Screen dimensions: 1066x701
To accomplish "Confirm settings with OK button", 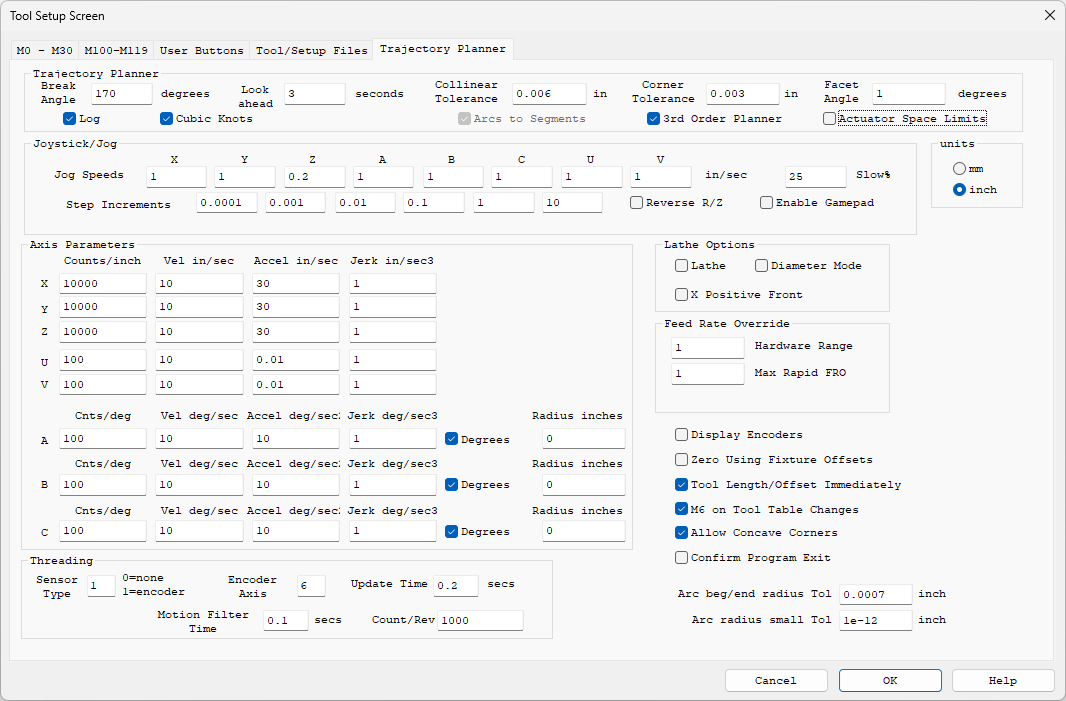I will click(890, 680).
